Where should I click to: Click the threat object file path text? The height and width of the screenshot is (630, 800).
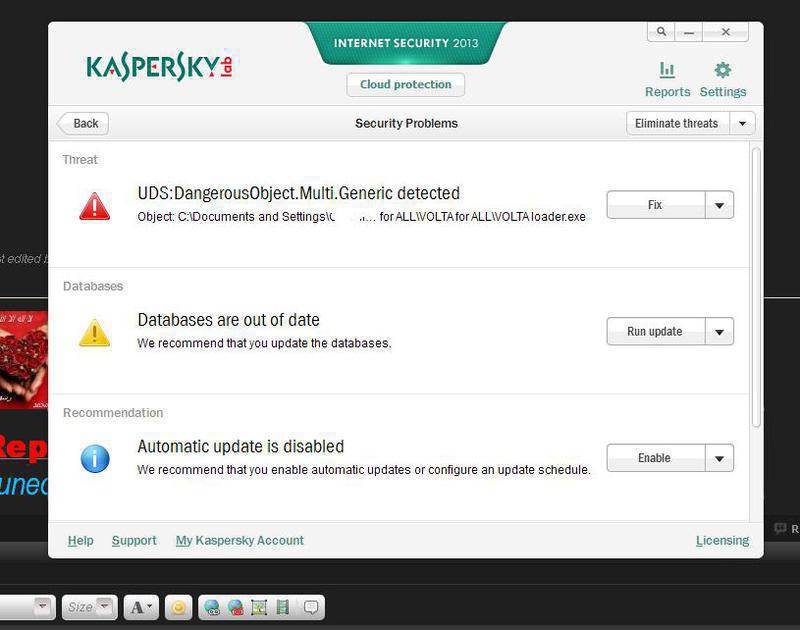(361, 217)
